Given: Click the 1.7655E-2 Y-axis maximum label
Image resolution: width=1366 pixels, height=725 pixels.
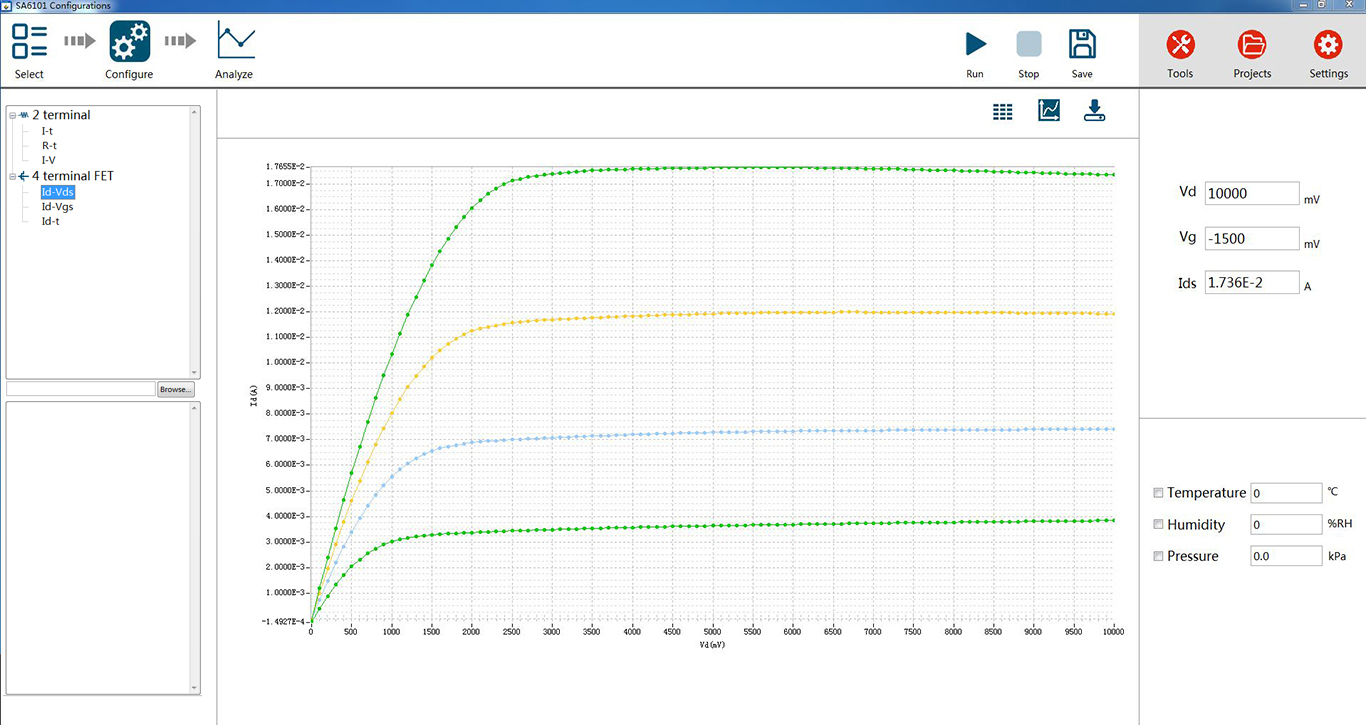Looking at the screenshot, I should [x=285, y=167].
